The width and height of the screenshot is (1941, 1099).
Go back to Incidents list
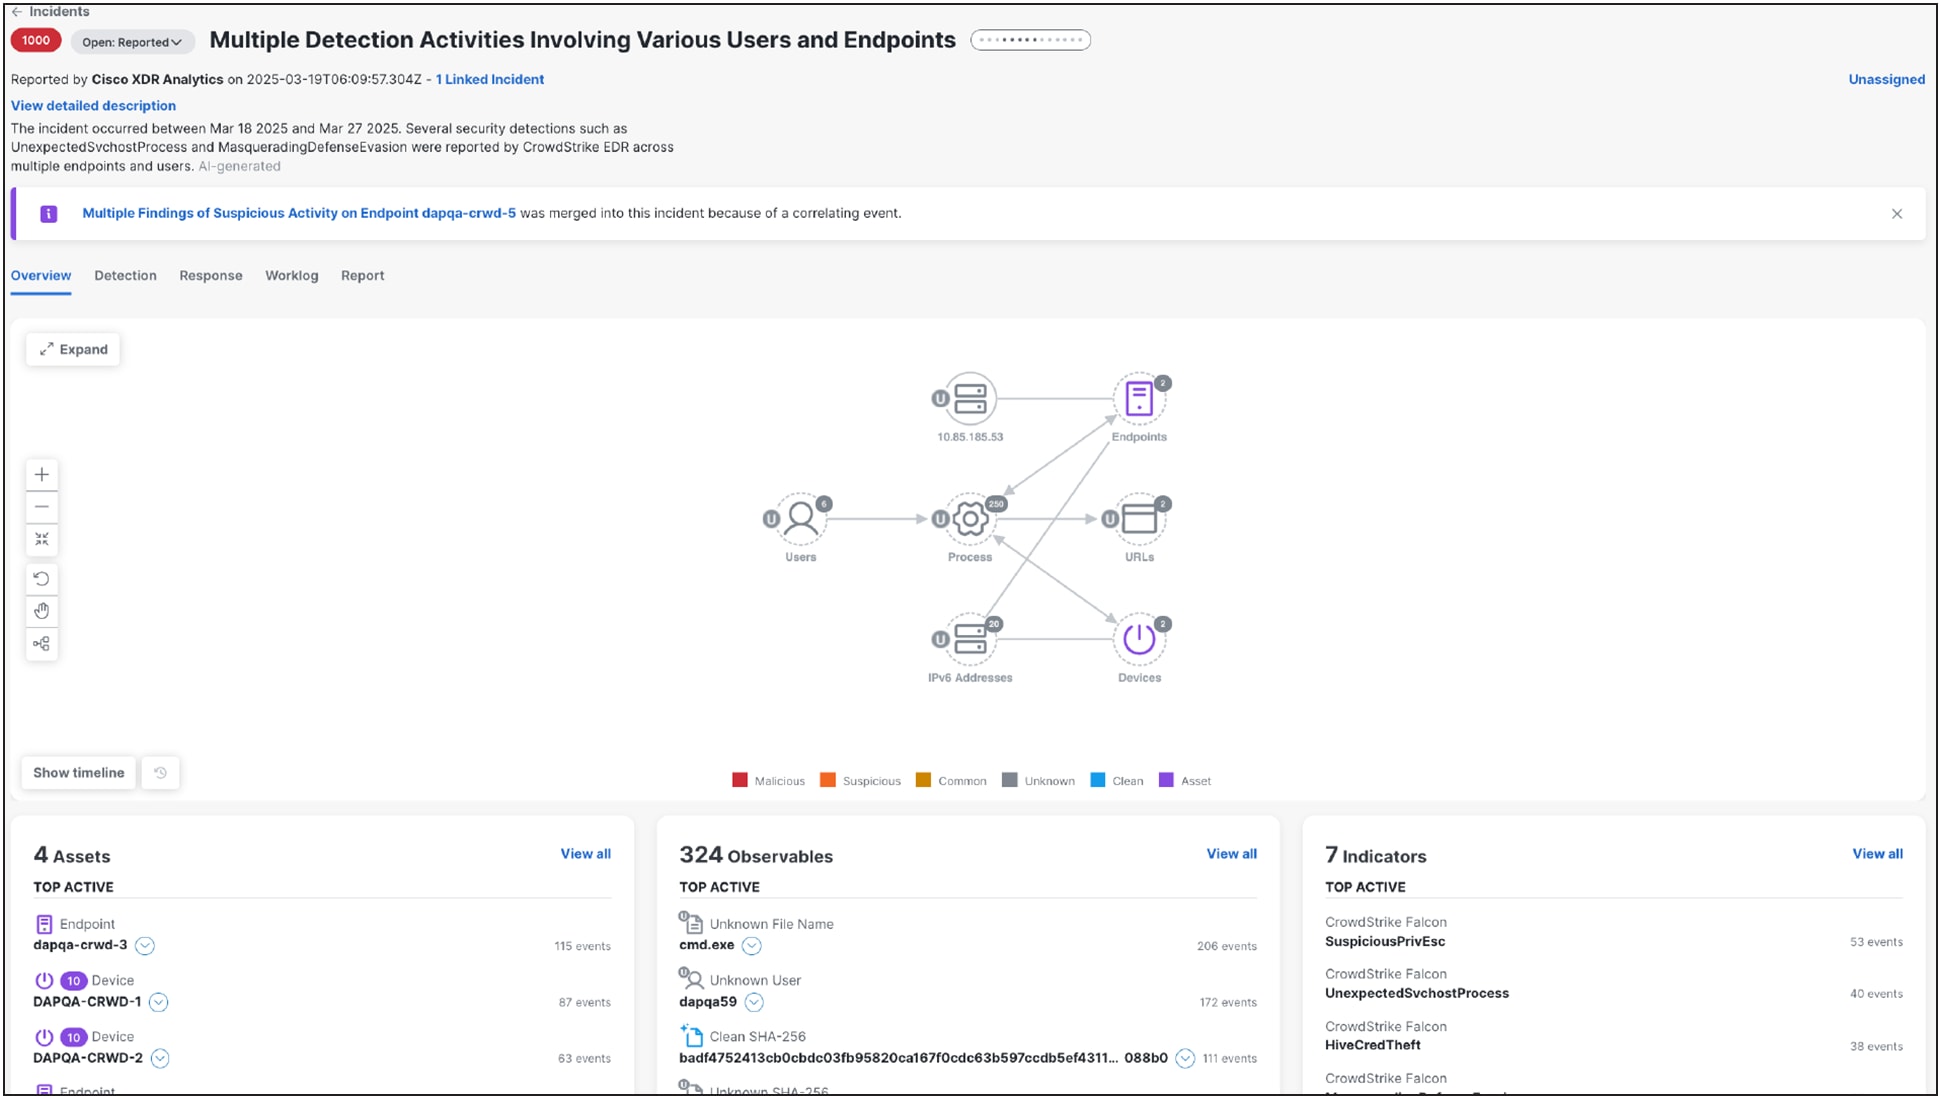pyautogui.click(x=50, y=12)
